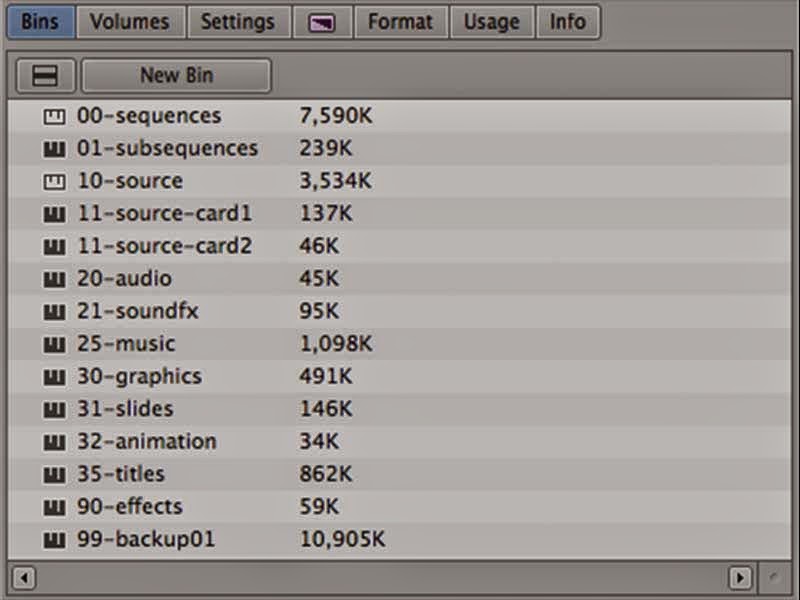
Task: Click the bin icon next to 30-graphics
Action: click(x=54, y=377)
